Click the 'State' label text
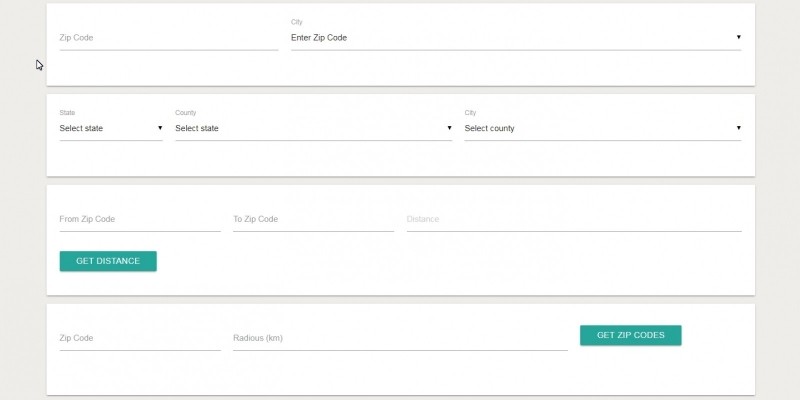 tap(67, 113)
